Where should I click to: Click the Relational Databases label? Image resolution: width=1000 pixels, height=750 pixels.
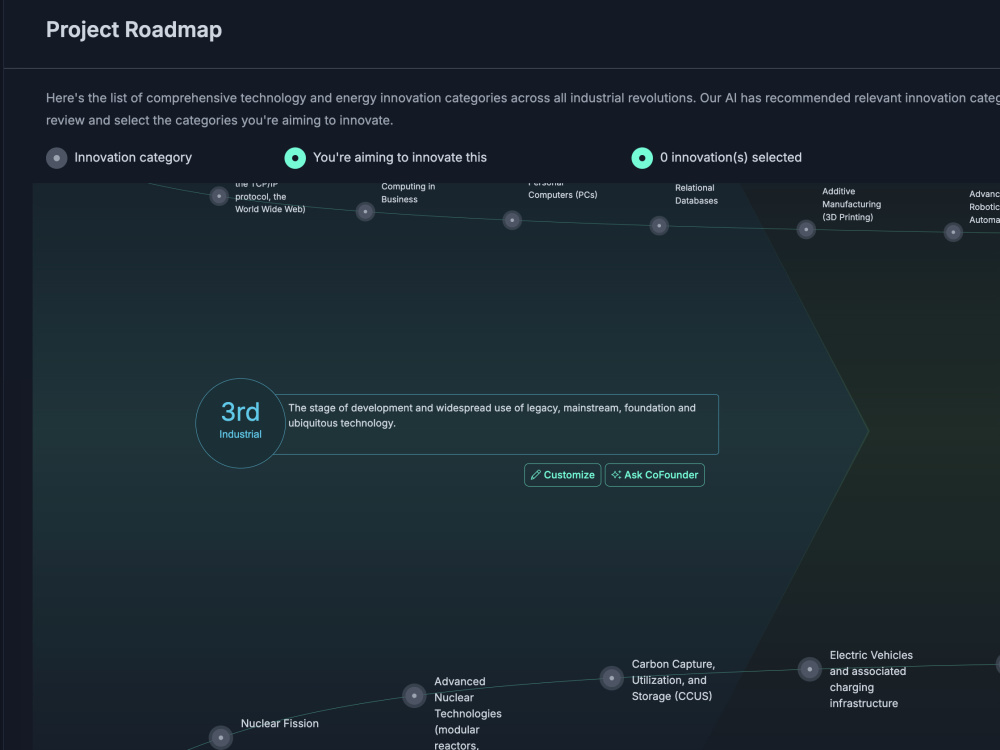(696, 194)
